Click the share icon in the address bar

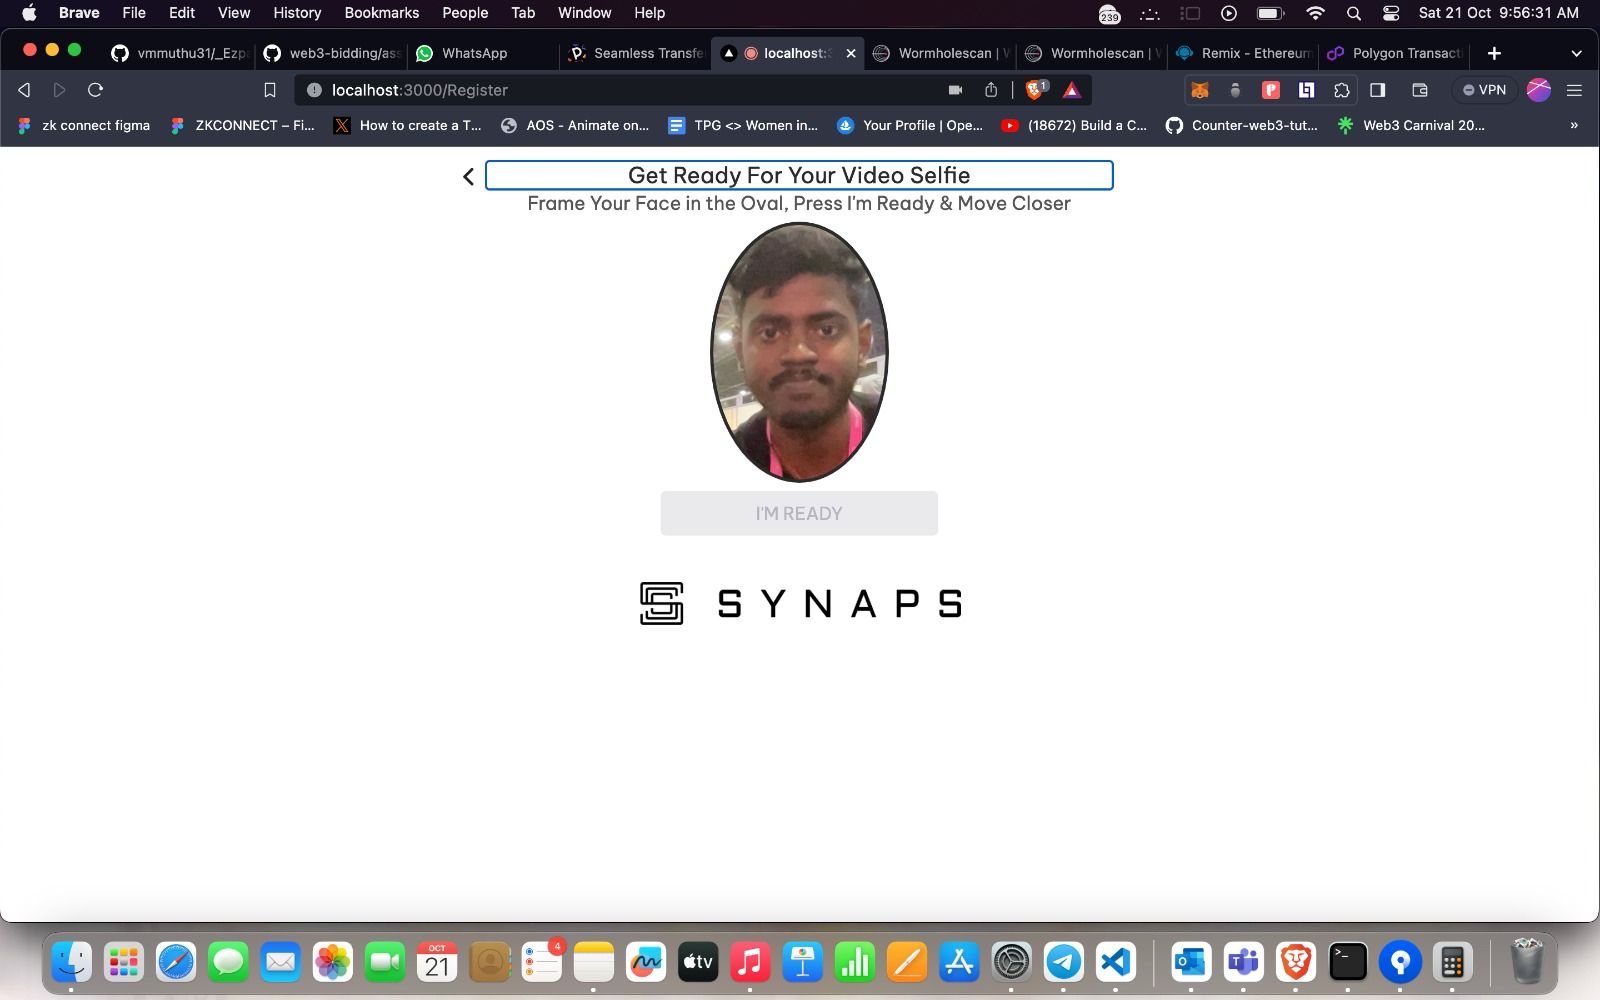(x=991, y=90)
